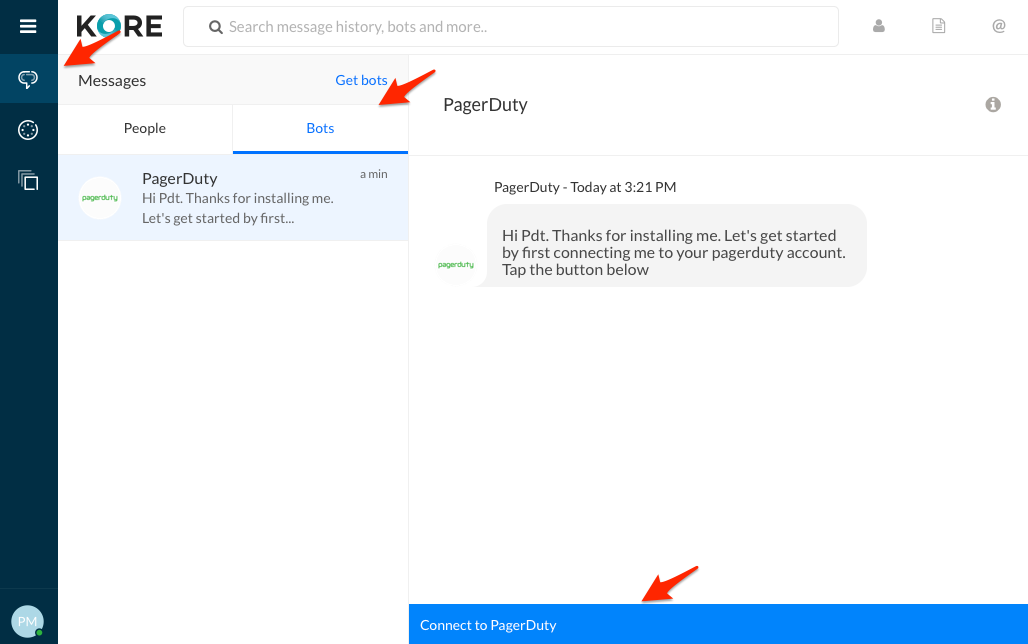Open the hamburger main menu
The width and height of the screenshot is (1028, 644).
pyautogui.click(x=28, y=27)
